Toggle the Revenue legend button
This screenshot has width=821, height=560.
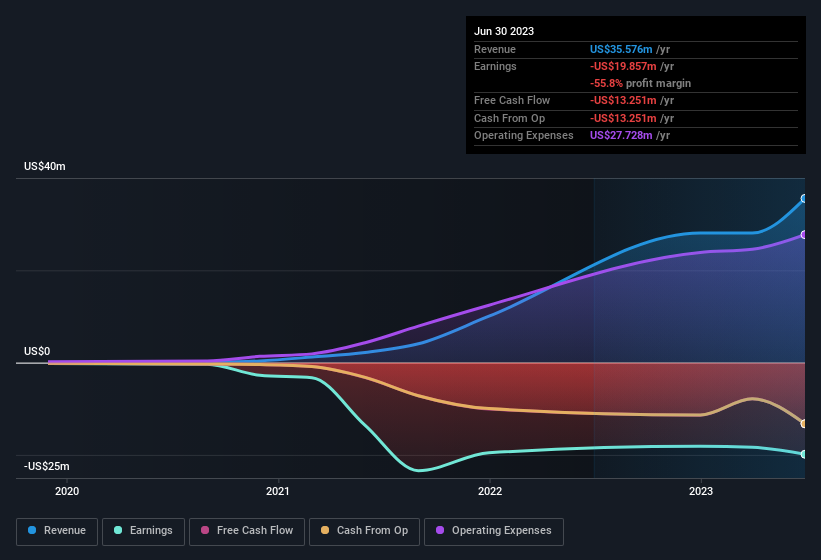click(x=57, y=532)
